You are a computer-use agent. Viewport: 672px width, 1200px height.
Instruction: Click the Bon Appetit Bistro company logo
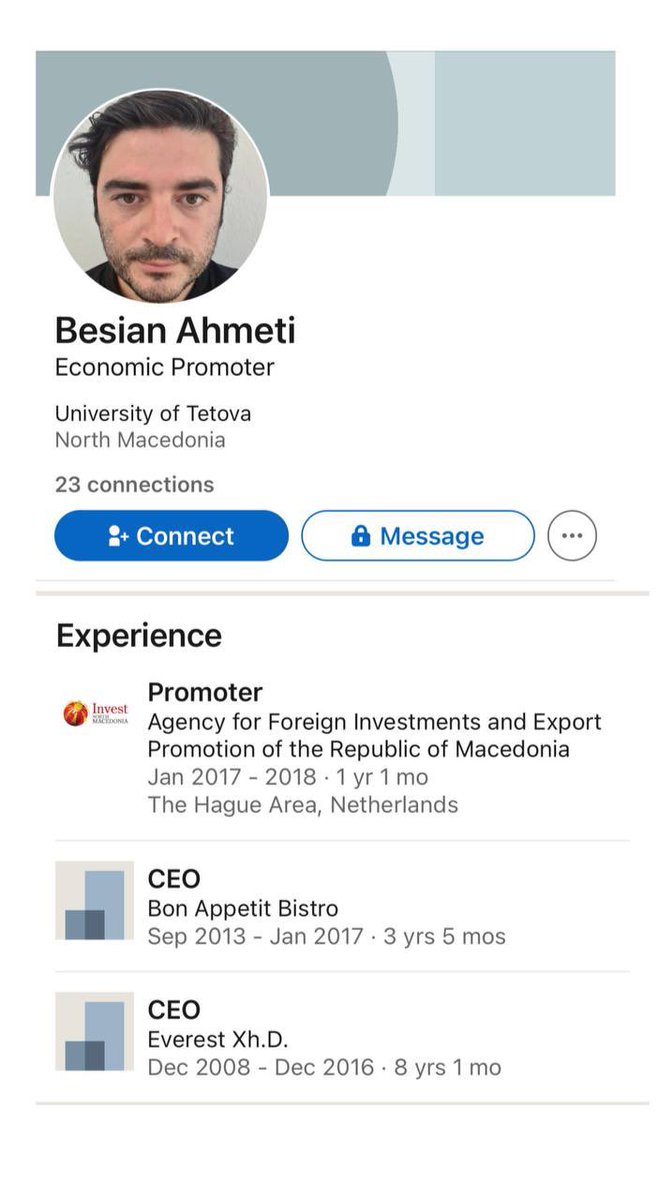[x=94, y=900]
